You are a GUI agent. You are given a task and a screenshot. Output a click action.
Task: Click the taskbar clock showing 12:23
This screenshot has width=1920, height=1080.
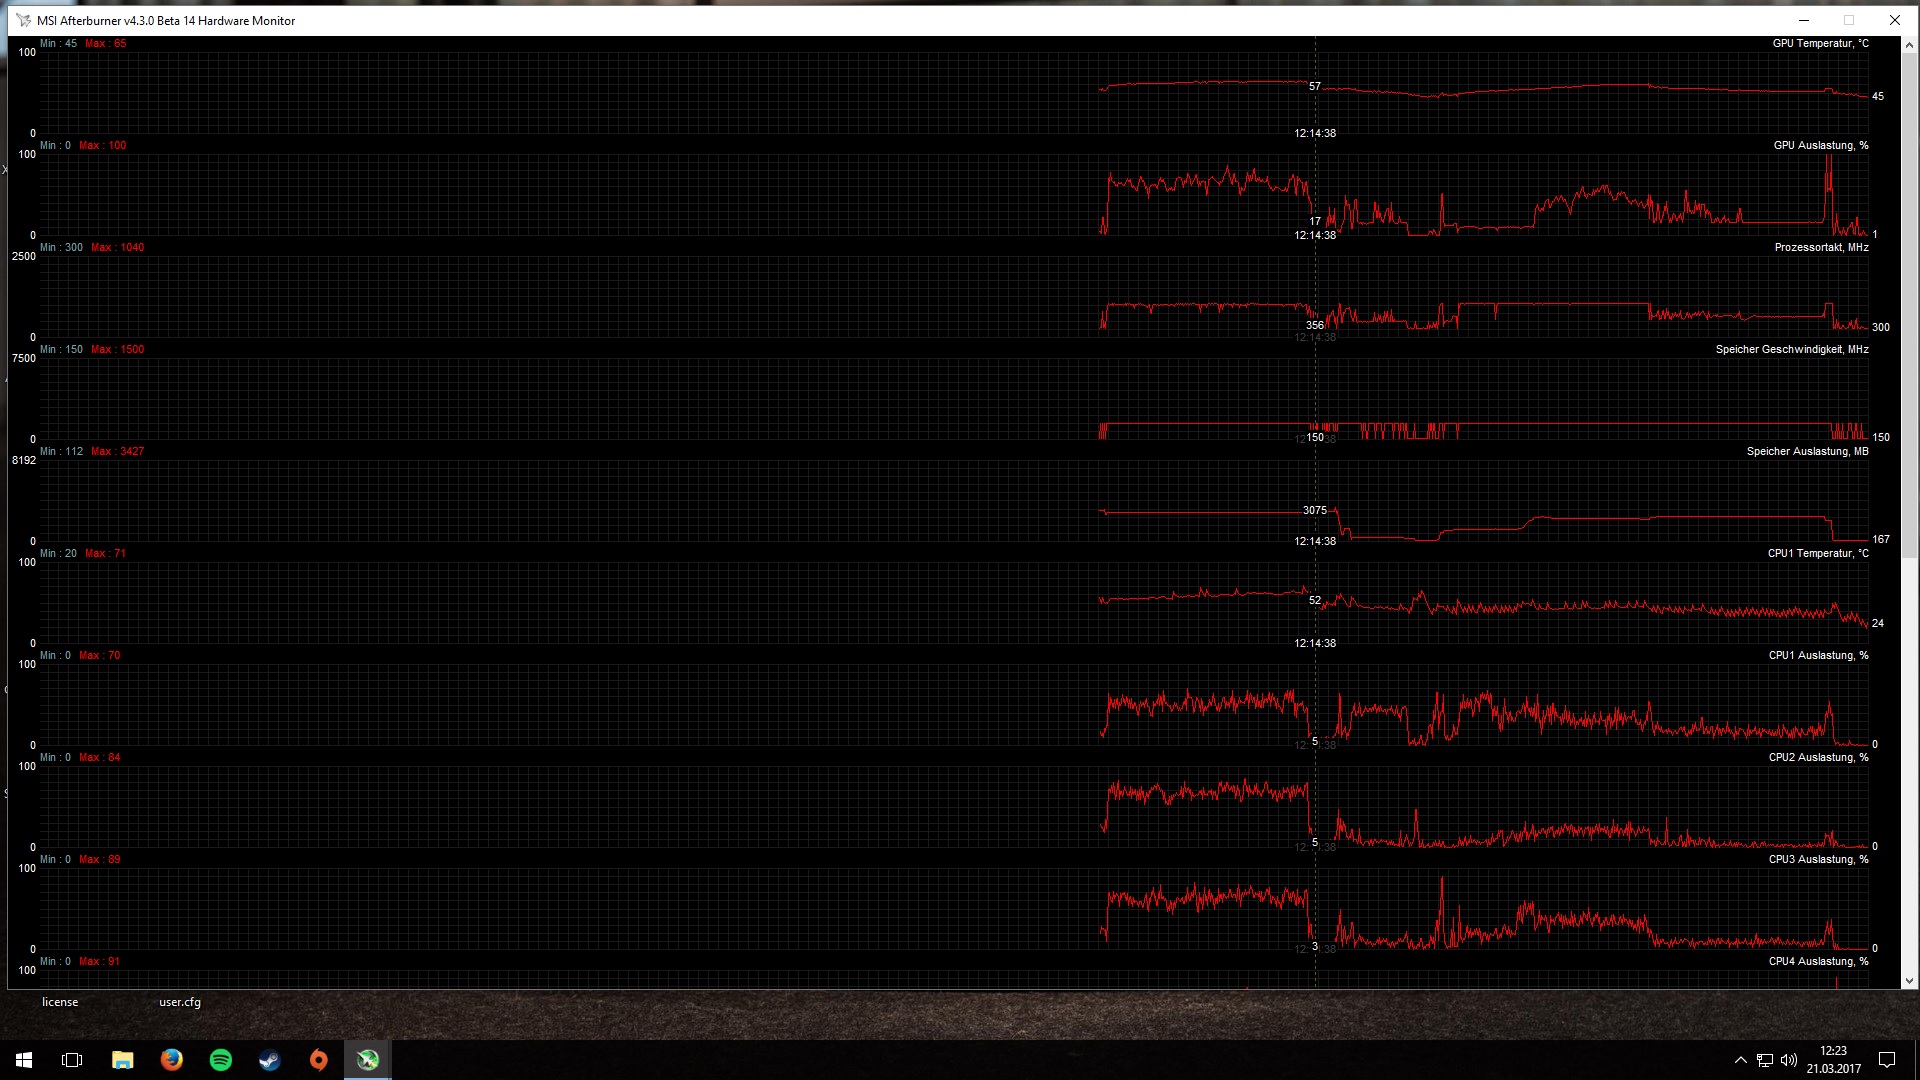(1833, 1060)
